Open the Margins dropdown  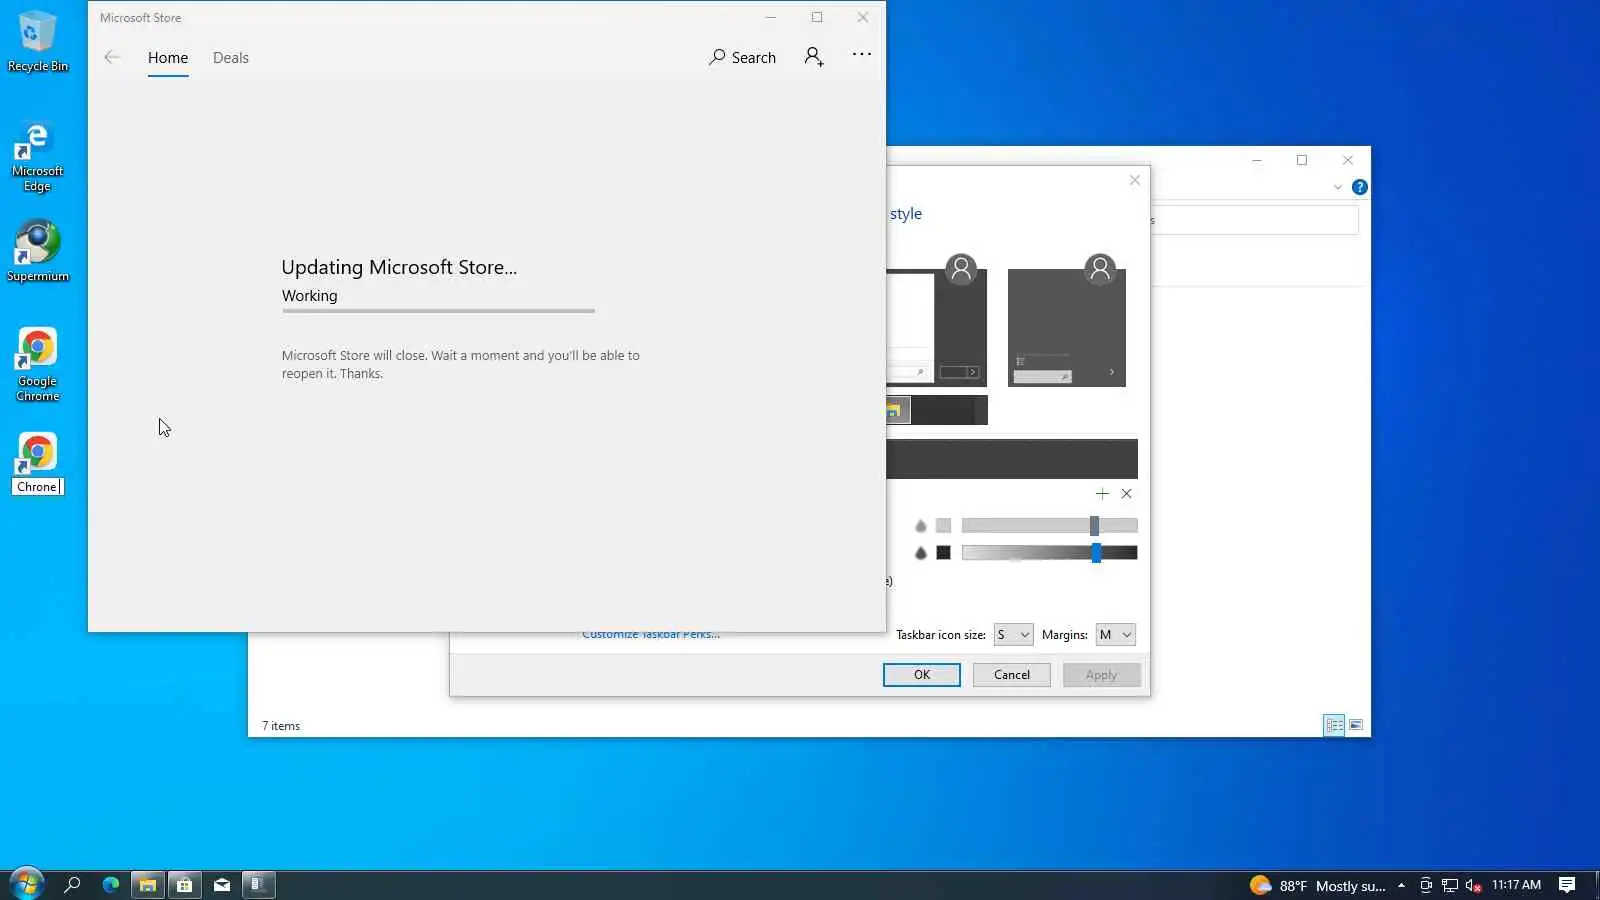point(1116,635)
